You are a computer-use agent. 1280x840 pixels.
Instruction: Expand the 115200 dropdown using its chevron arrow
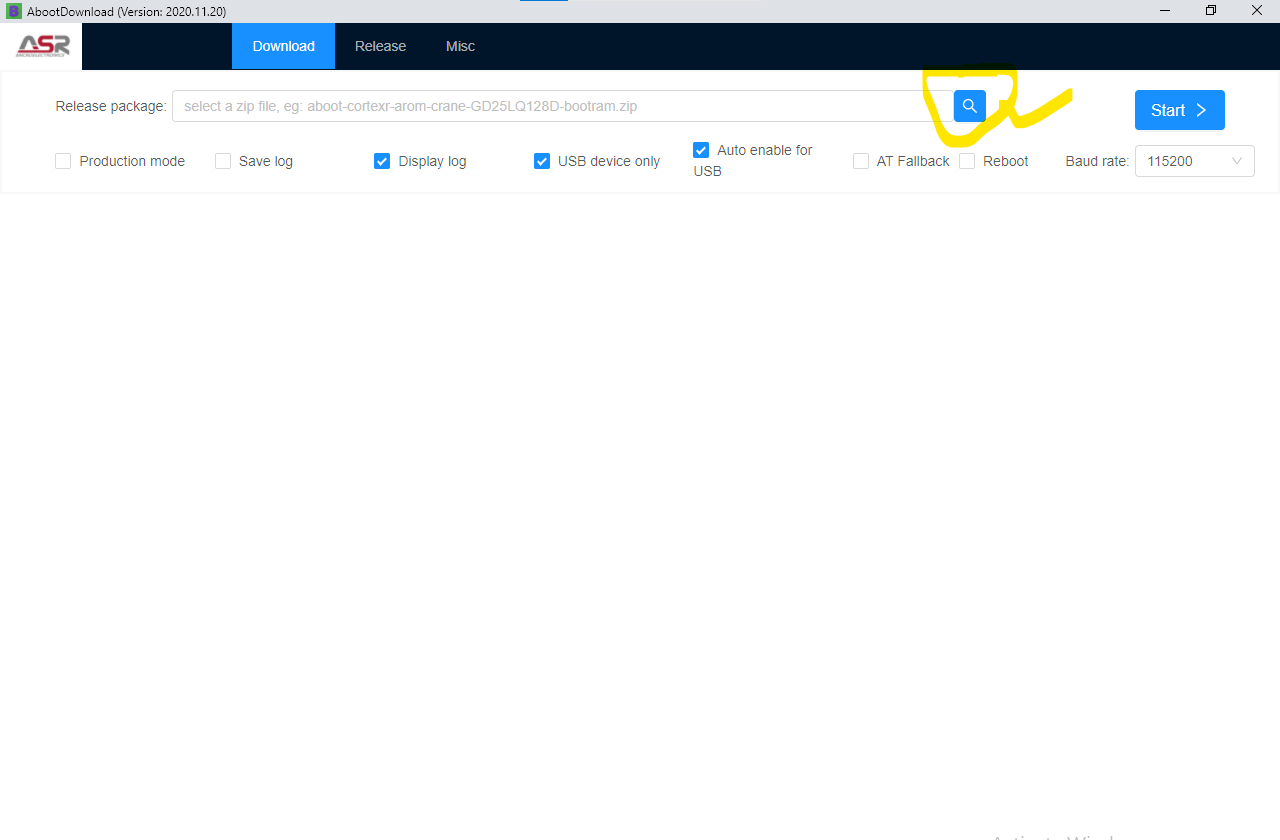point(1237,161)
